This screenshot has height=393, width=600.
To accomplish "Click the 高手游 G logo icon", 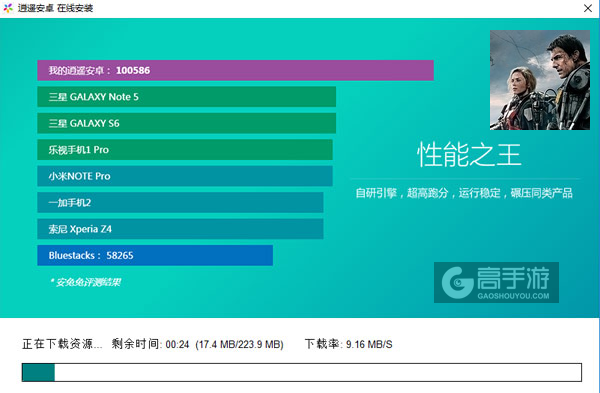I will (x=458, y=282).
